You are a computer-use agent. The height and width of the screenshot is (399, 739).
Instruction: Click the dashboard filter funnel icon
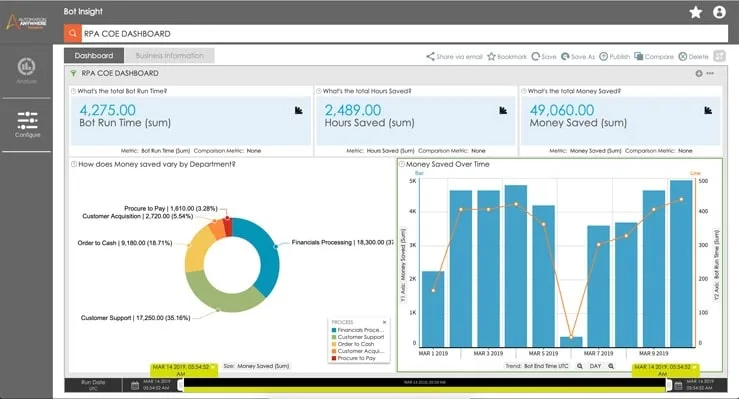73,73
